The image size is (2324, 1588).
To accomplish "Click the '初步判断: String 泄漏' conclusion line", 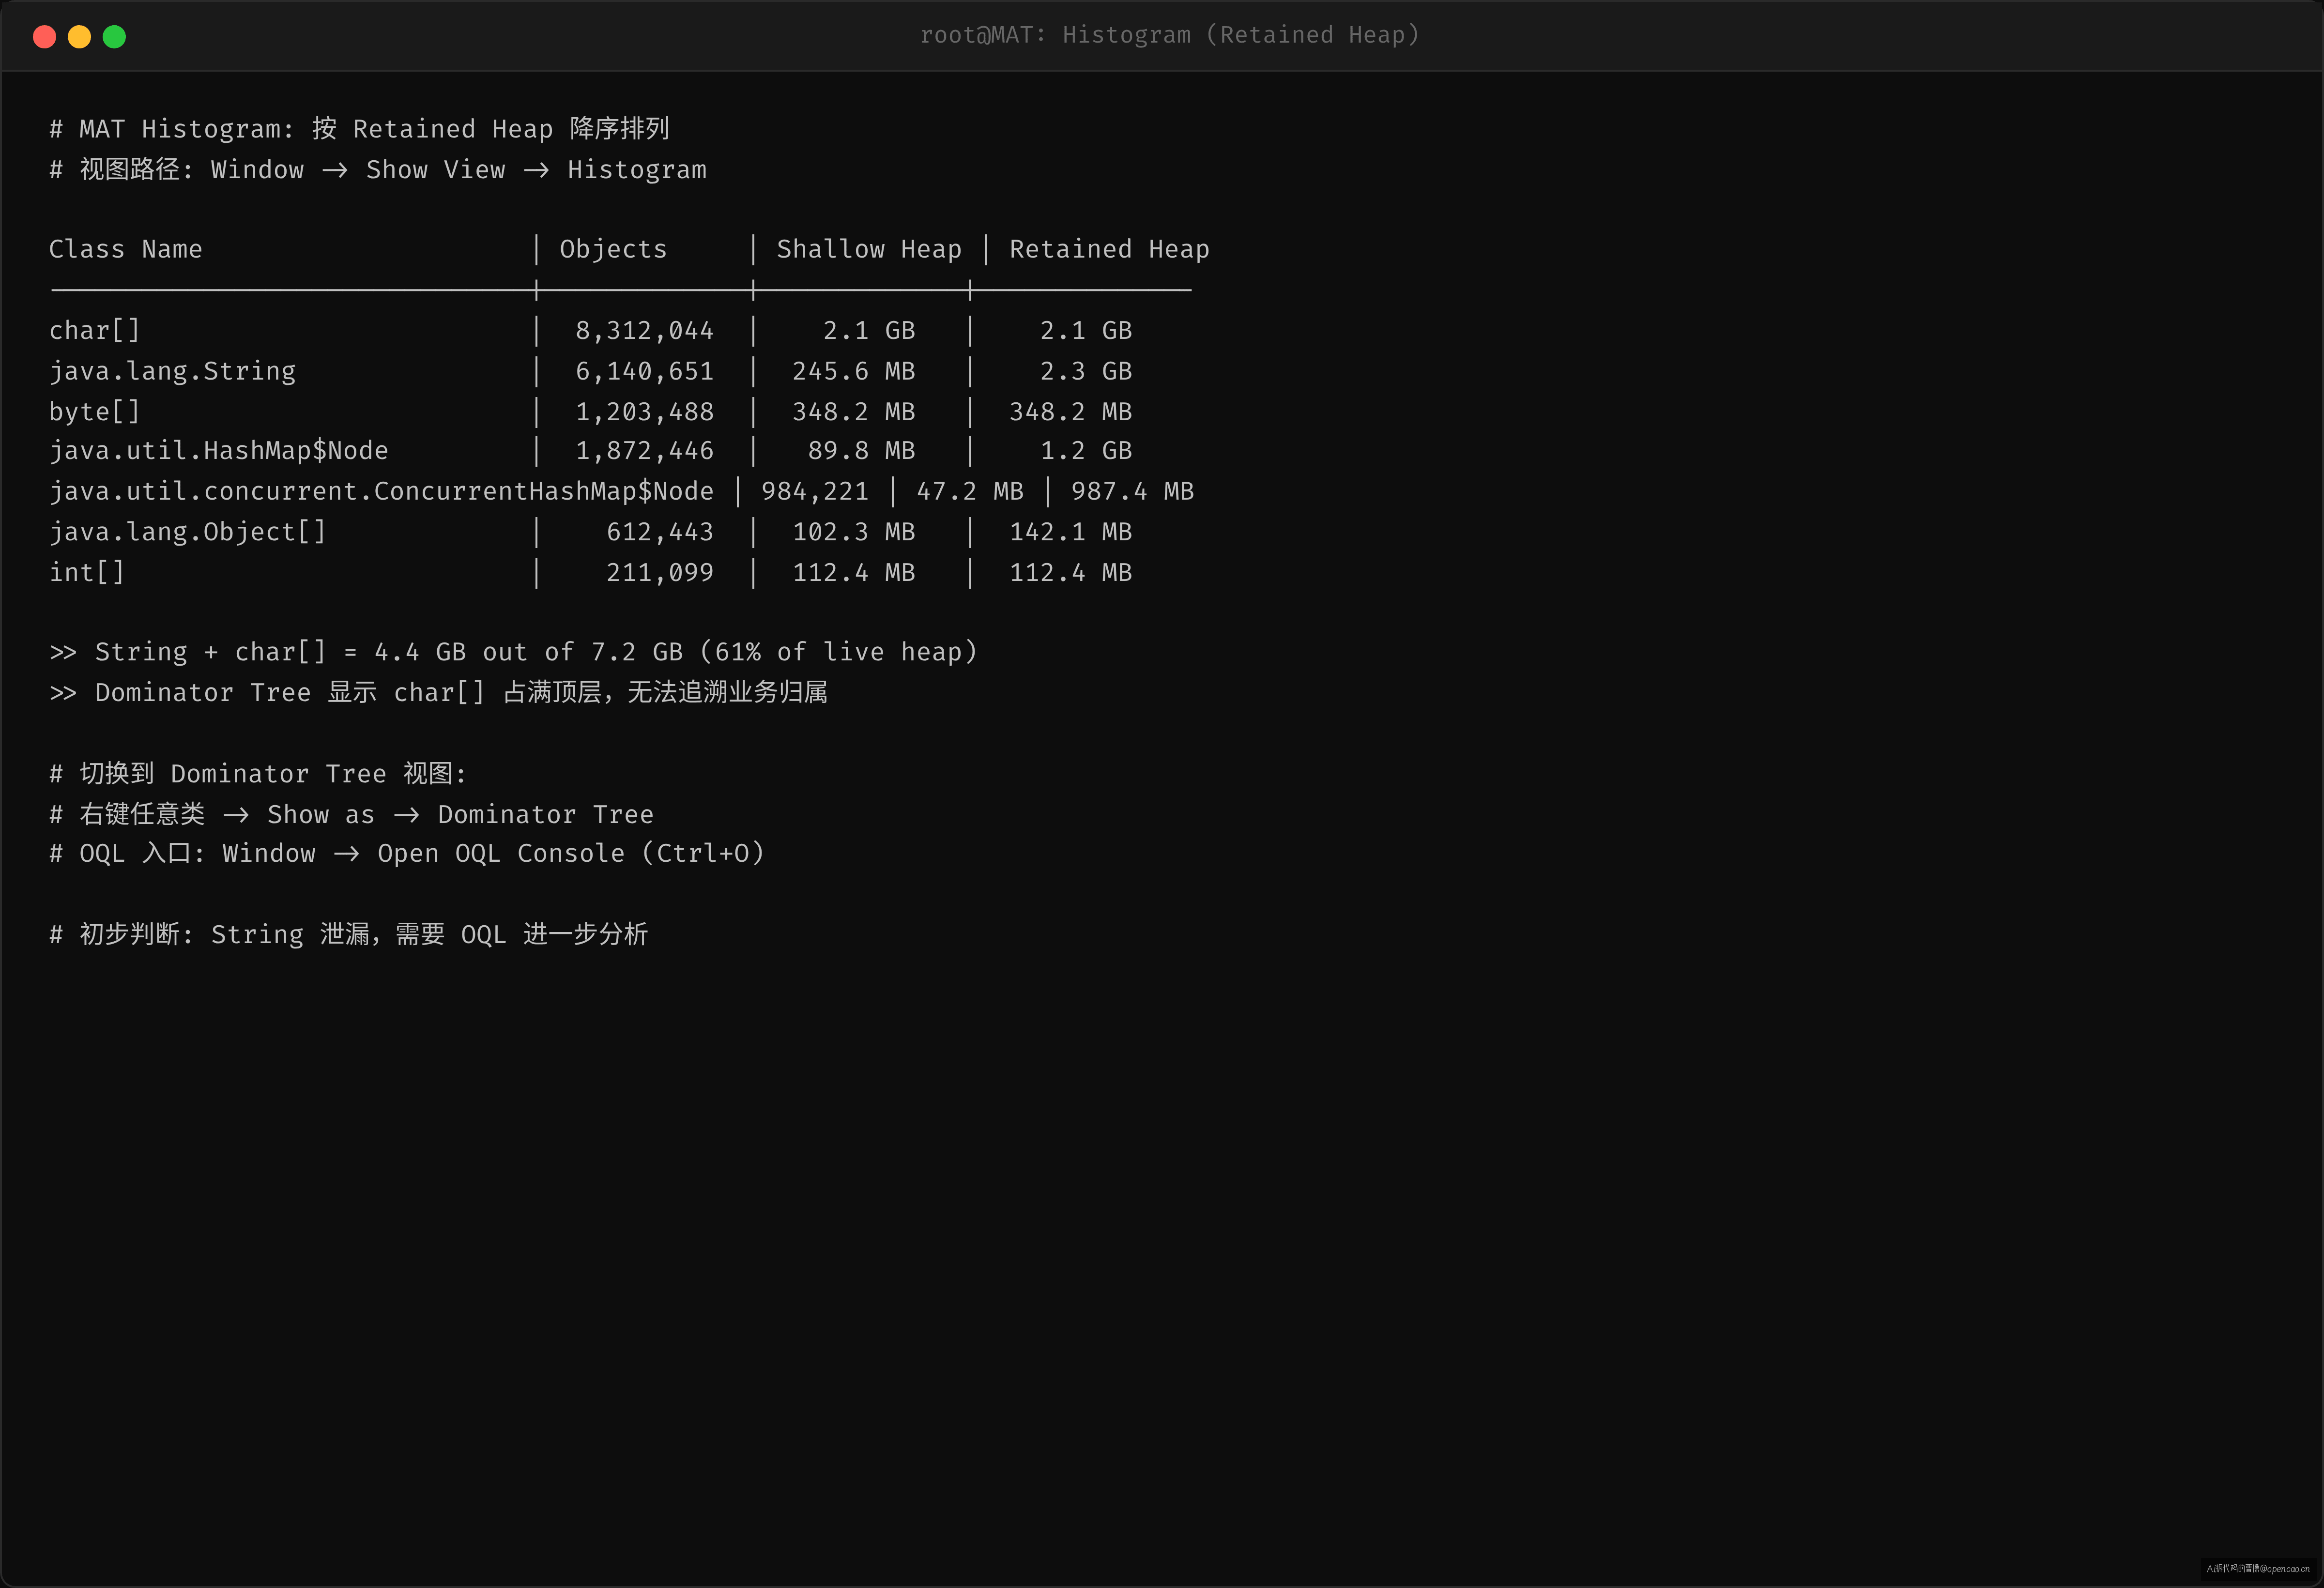I will (349, 934).
